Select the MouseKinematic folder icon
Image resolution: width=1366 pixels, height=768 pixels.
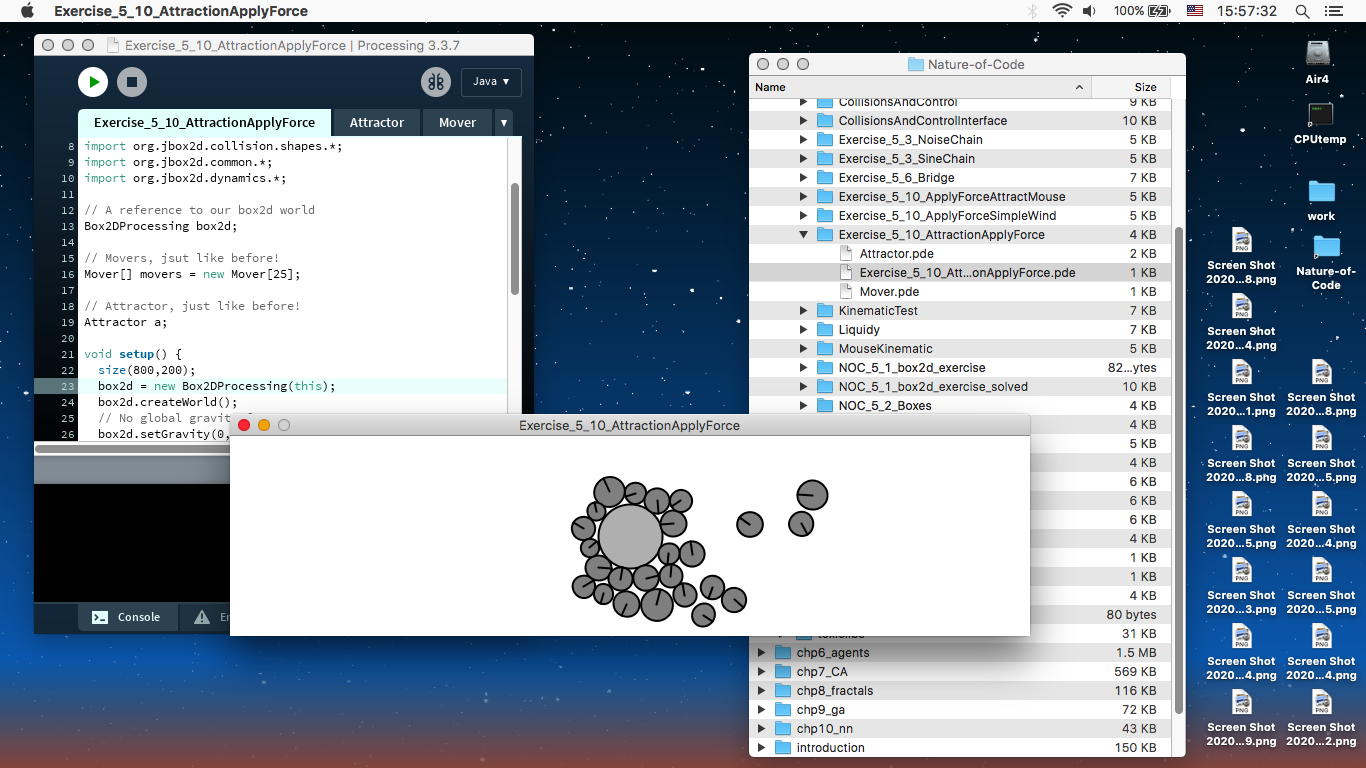825,349
